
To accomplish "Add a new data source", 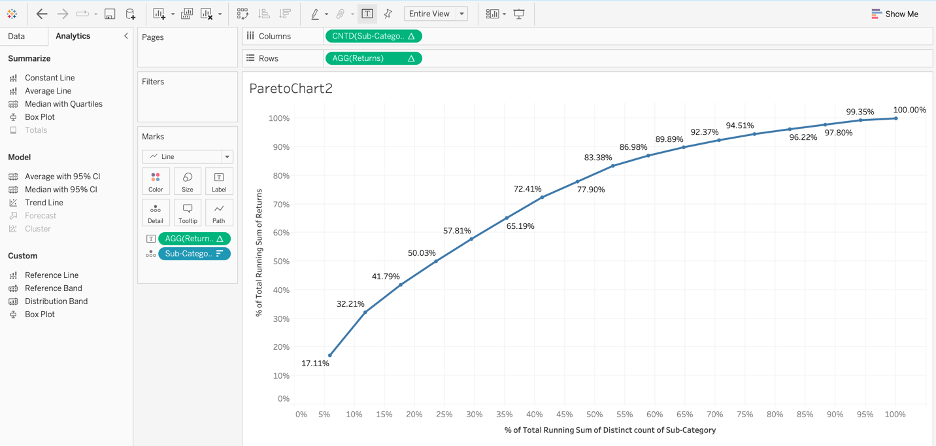I will (130, 14).
